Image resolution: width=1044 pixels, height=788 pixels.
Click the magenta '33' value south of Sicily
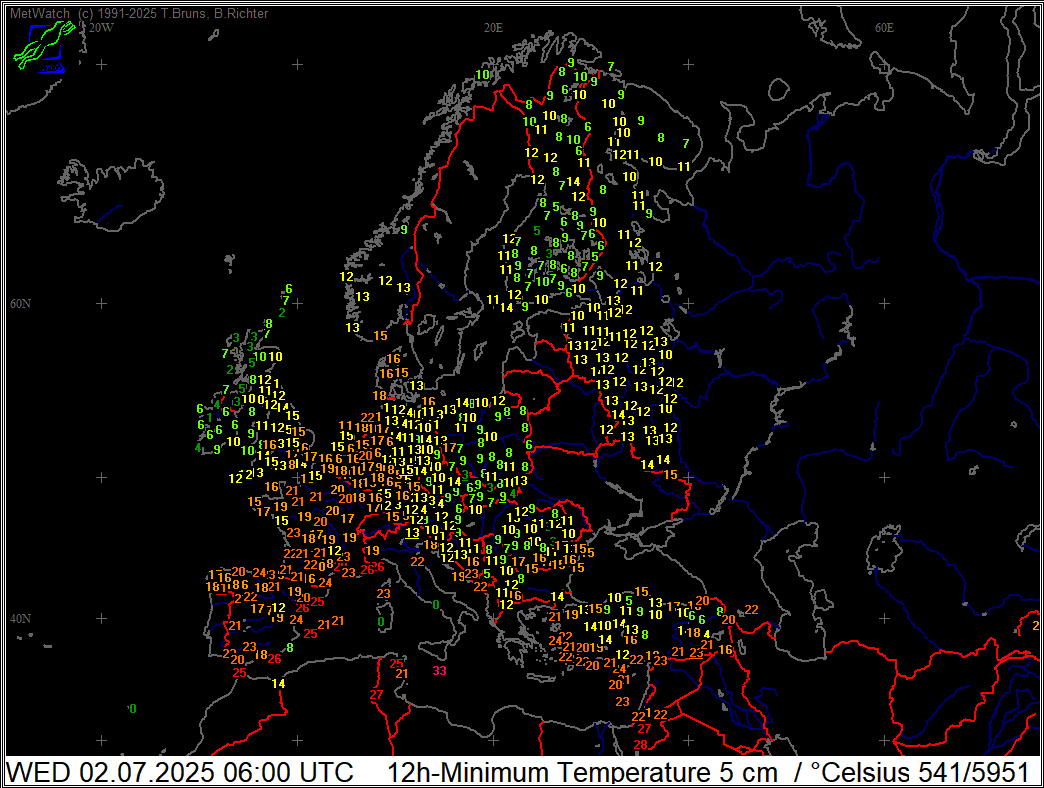coord(439,670)
